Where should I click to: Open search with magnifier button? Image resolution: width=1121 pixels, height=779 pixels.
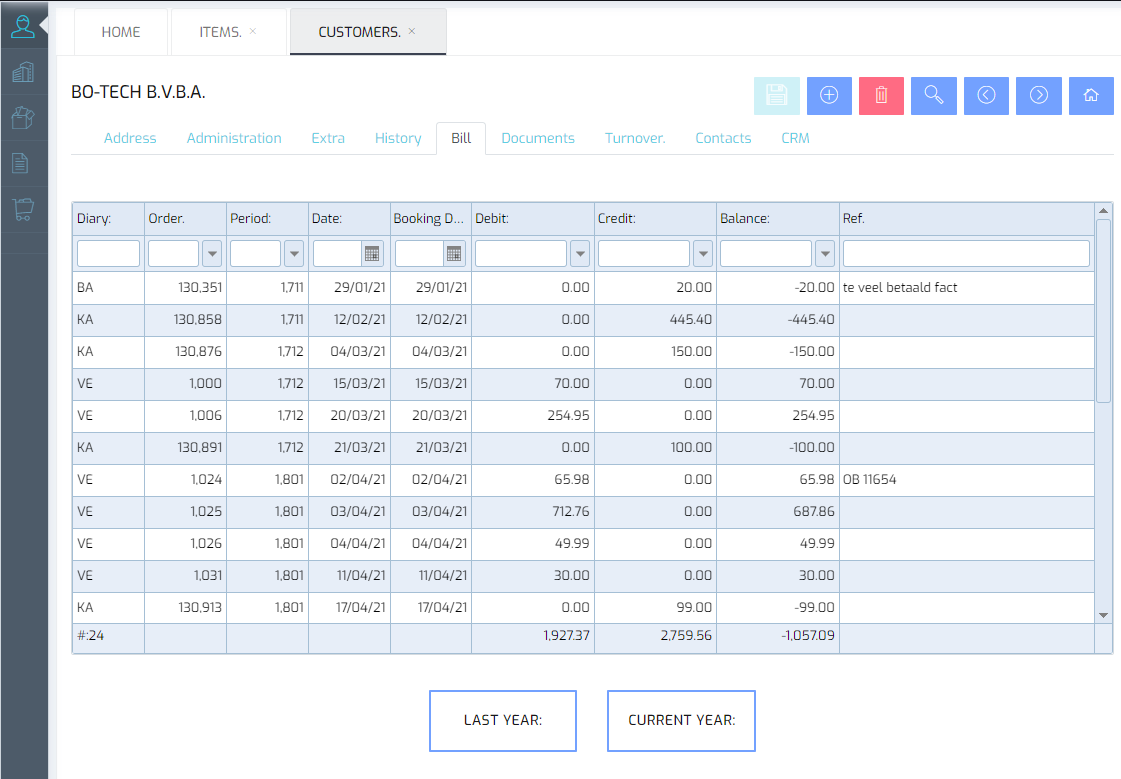[x=934, y=96]
